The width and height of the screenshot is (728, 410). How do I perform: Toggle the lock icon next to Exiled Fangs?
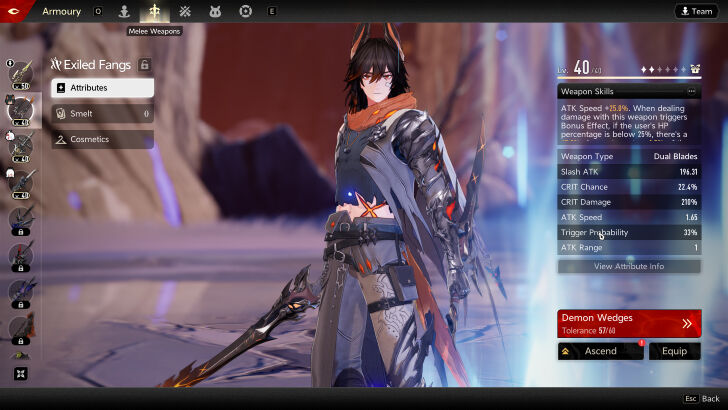(145, 65)
